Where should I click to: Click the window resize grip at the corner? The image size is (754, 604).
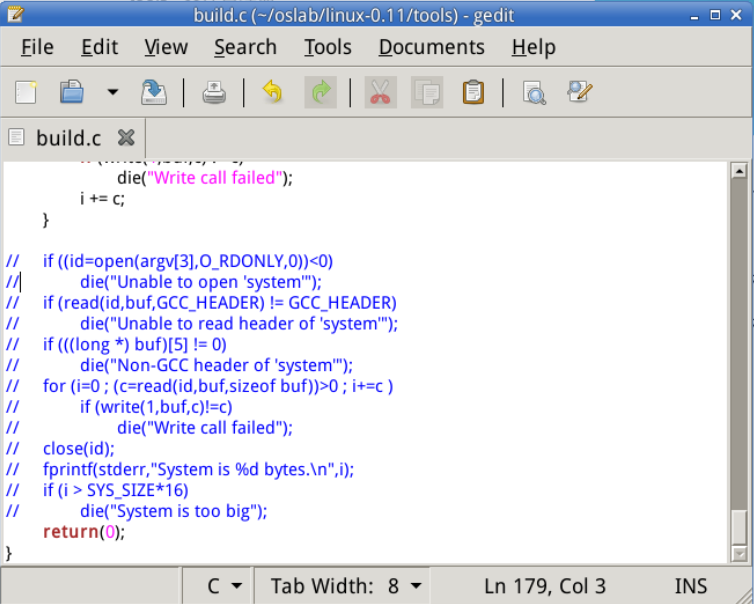744,594
